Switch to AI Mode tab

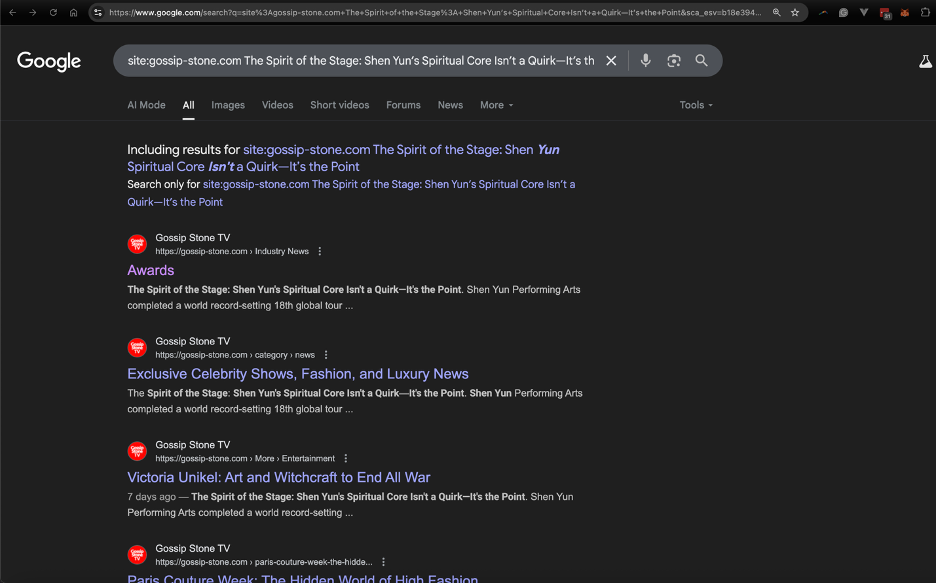tap(146, 105)
